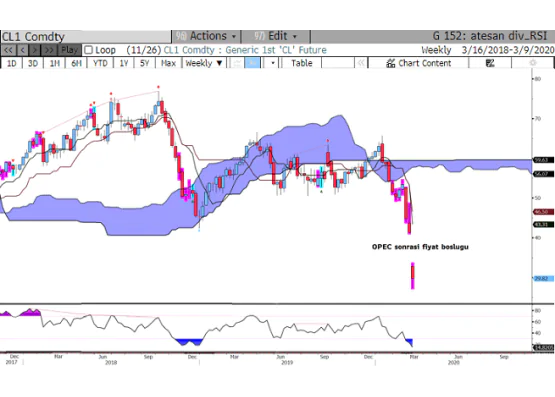Click the Play button
This screenshot has height=397, width=555.
point(69,50)
